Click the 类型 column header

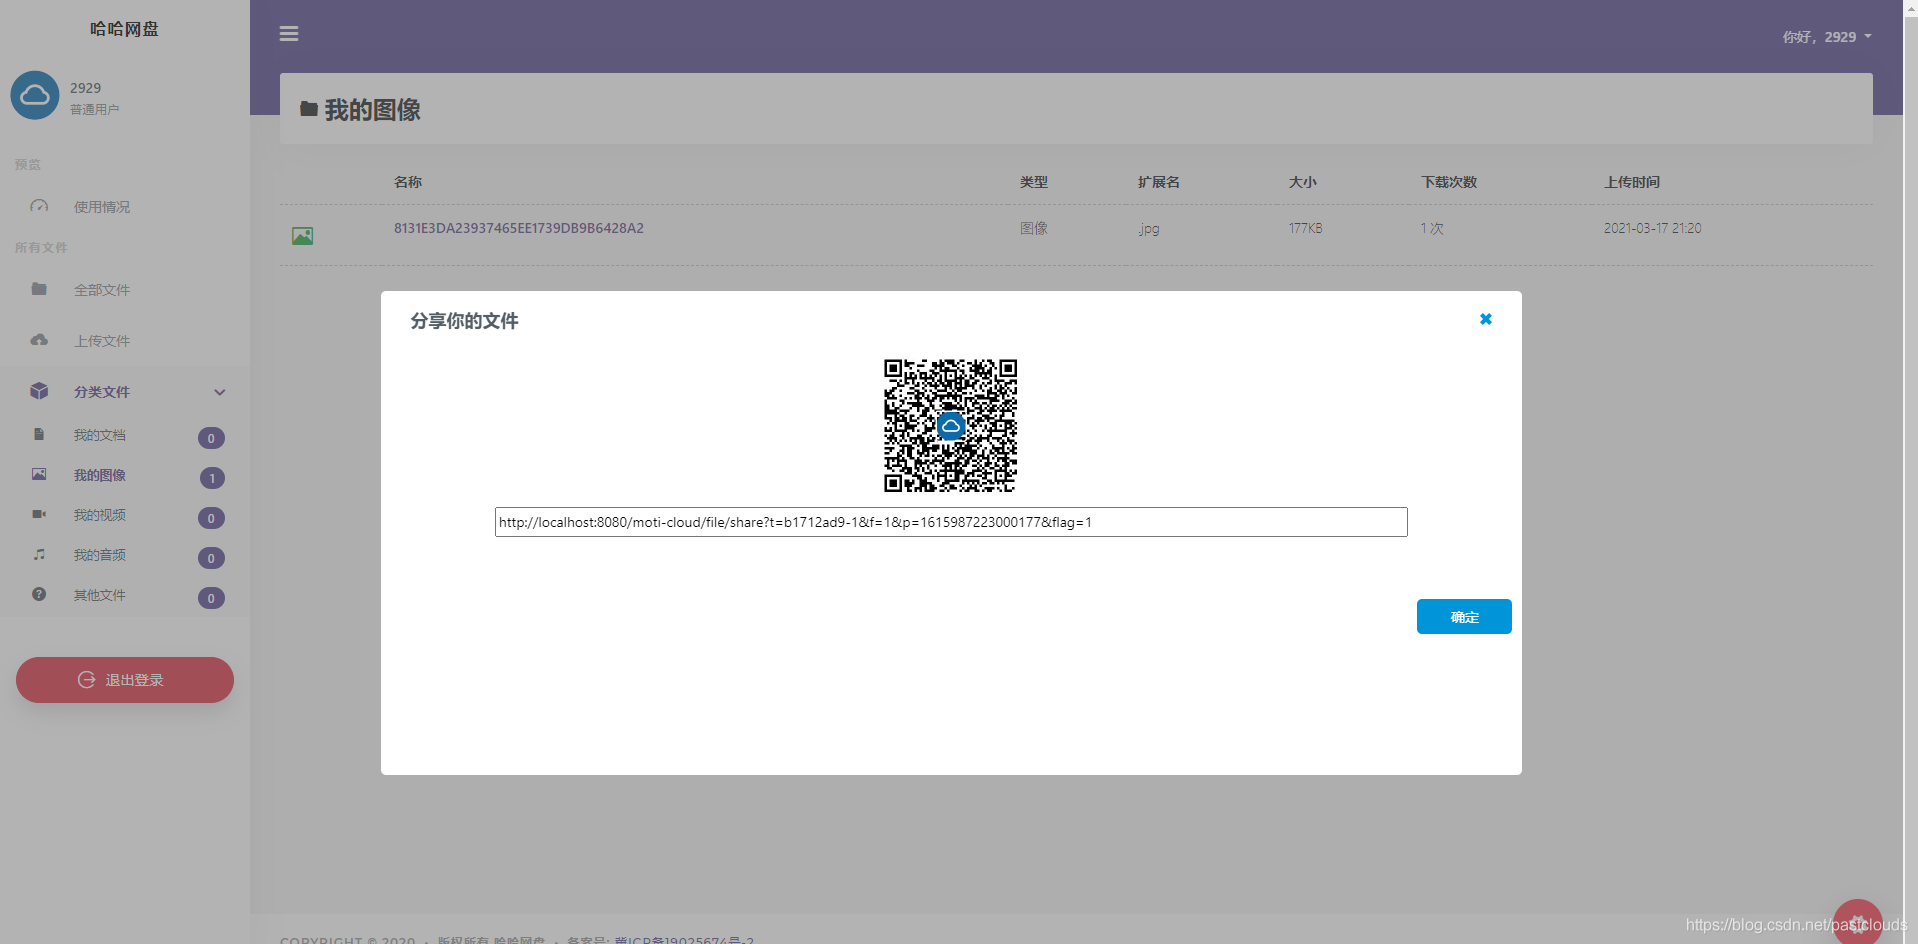pyautogui.click(x=1034, y=182)
